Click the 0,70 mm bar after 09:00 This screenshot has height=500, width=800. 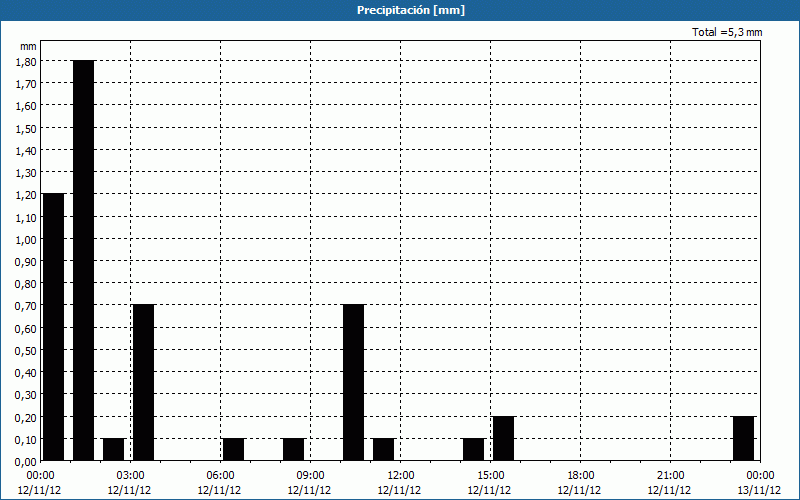354,383
